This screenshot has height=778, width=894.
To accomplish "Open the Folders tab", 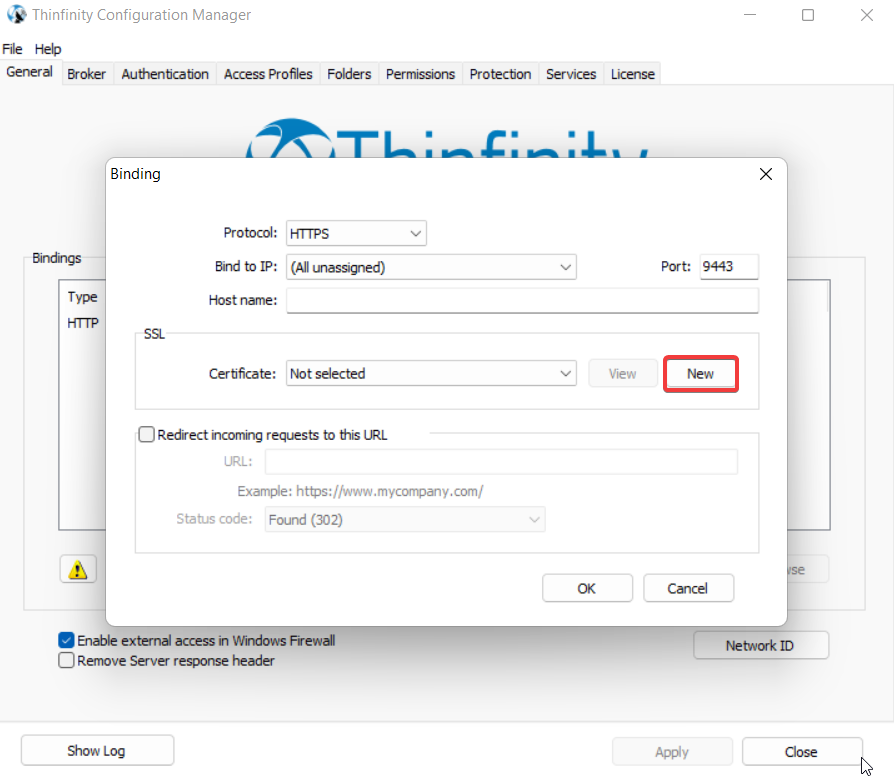I will pos(349,74).
